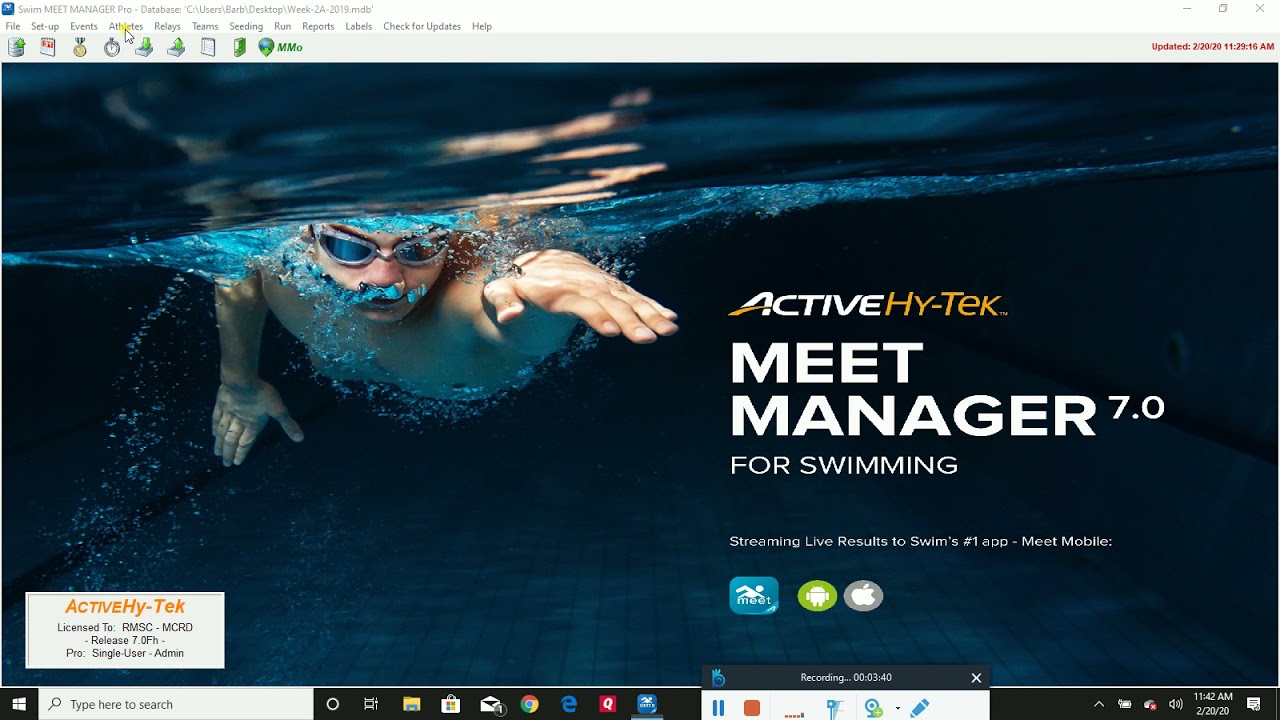
Task: Open the Labels menu
Action: click(x=359, y=26)
